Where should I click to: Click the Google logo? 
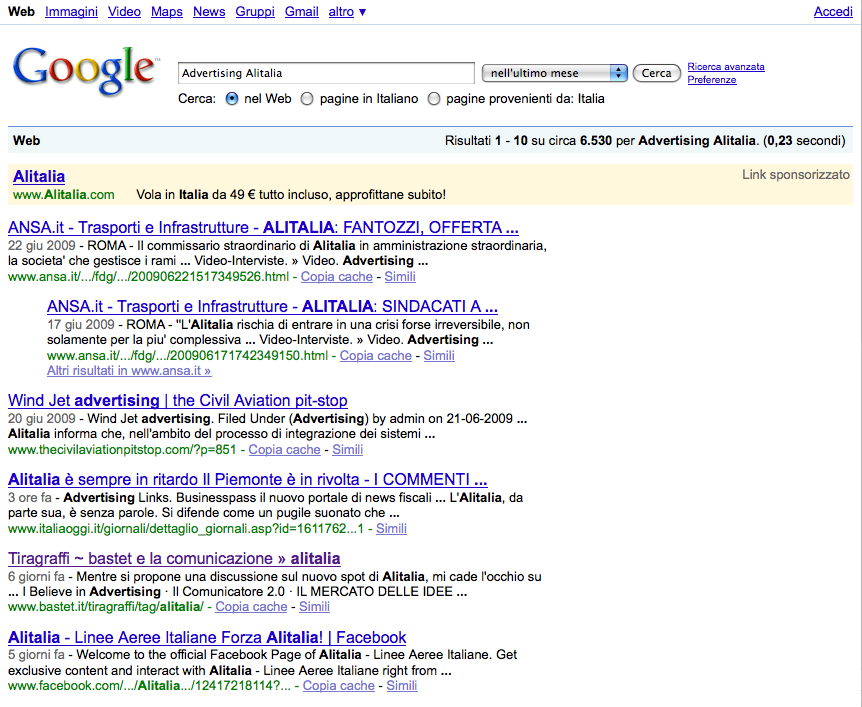tap(86, 71)
